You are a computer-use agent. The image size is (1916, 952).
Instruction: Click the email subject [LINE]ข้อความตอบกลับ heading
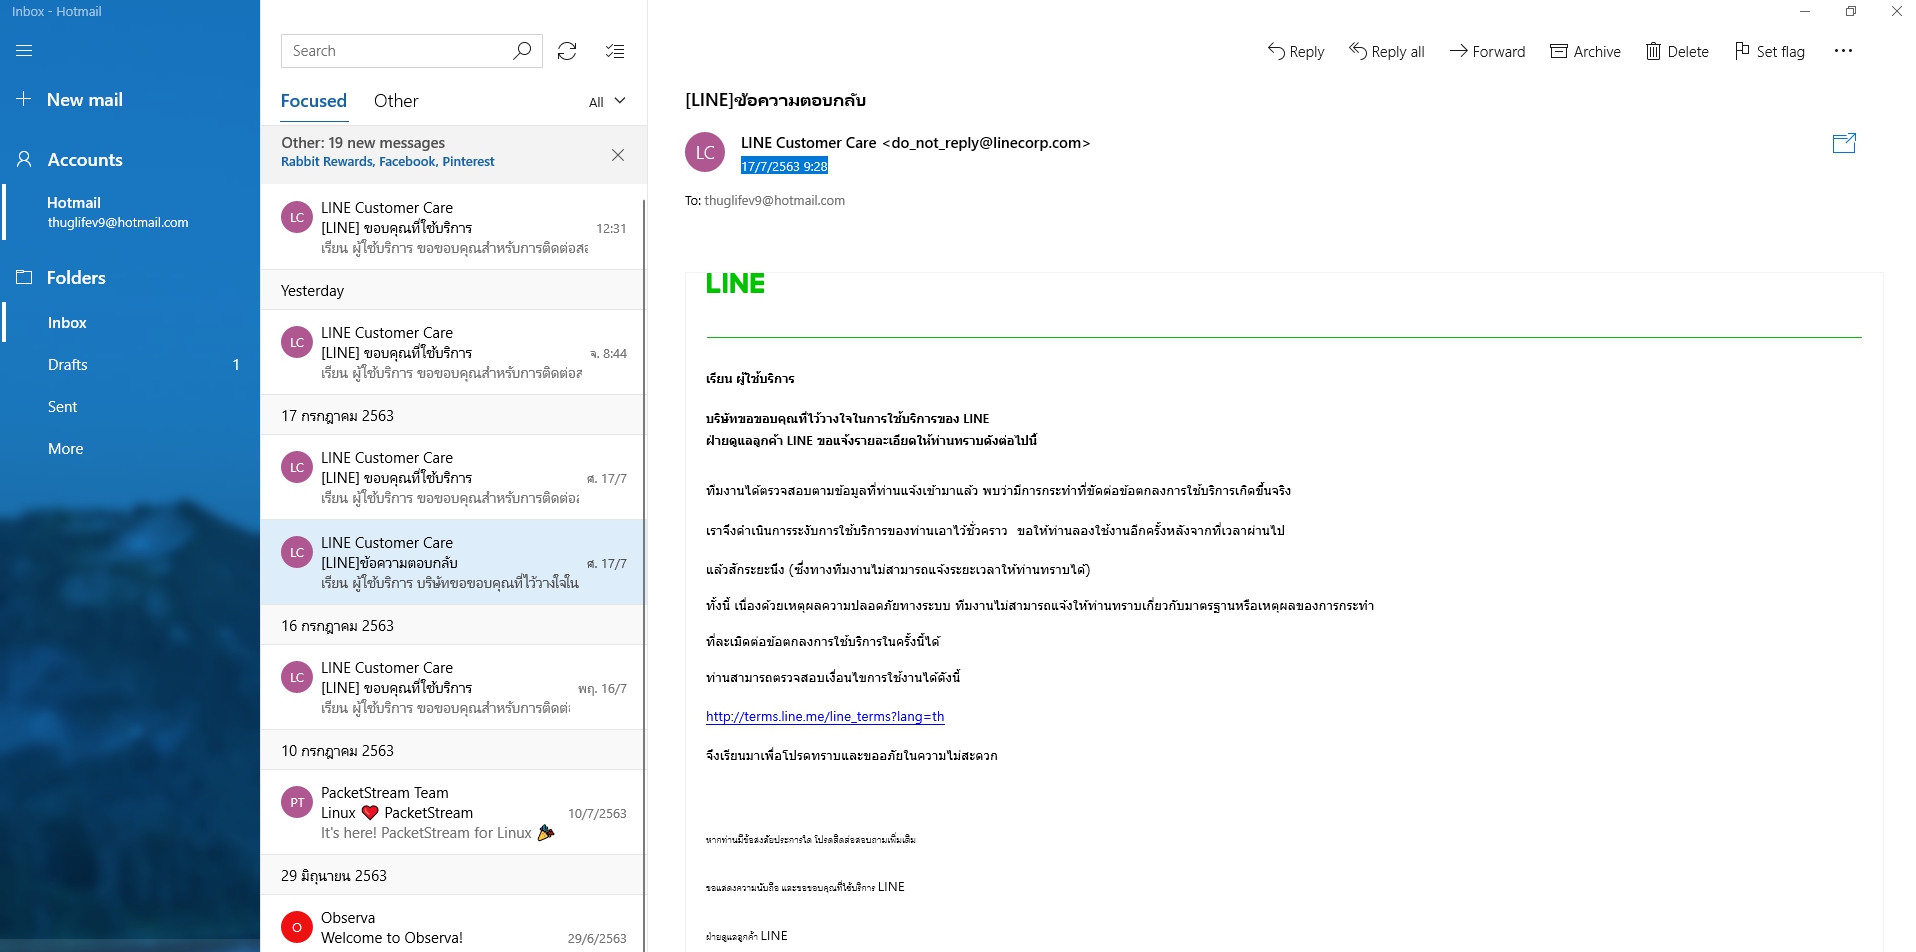pos(775,100)
